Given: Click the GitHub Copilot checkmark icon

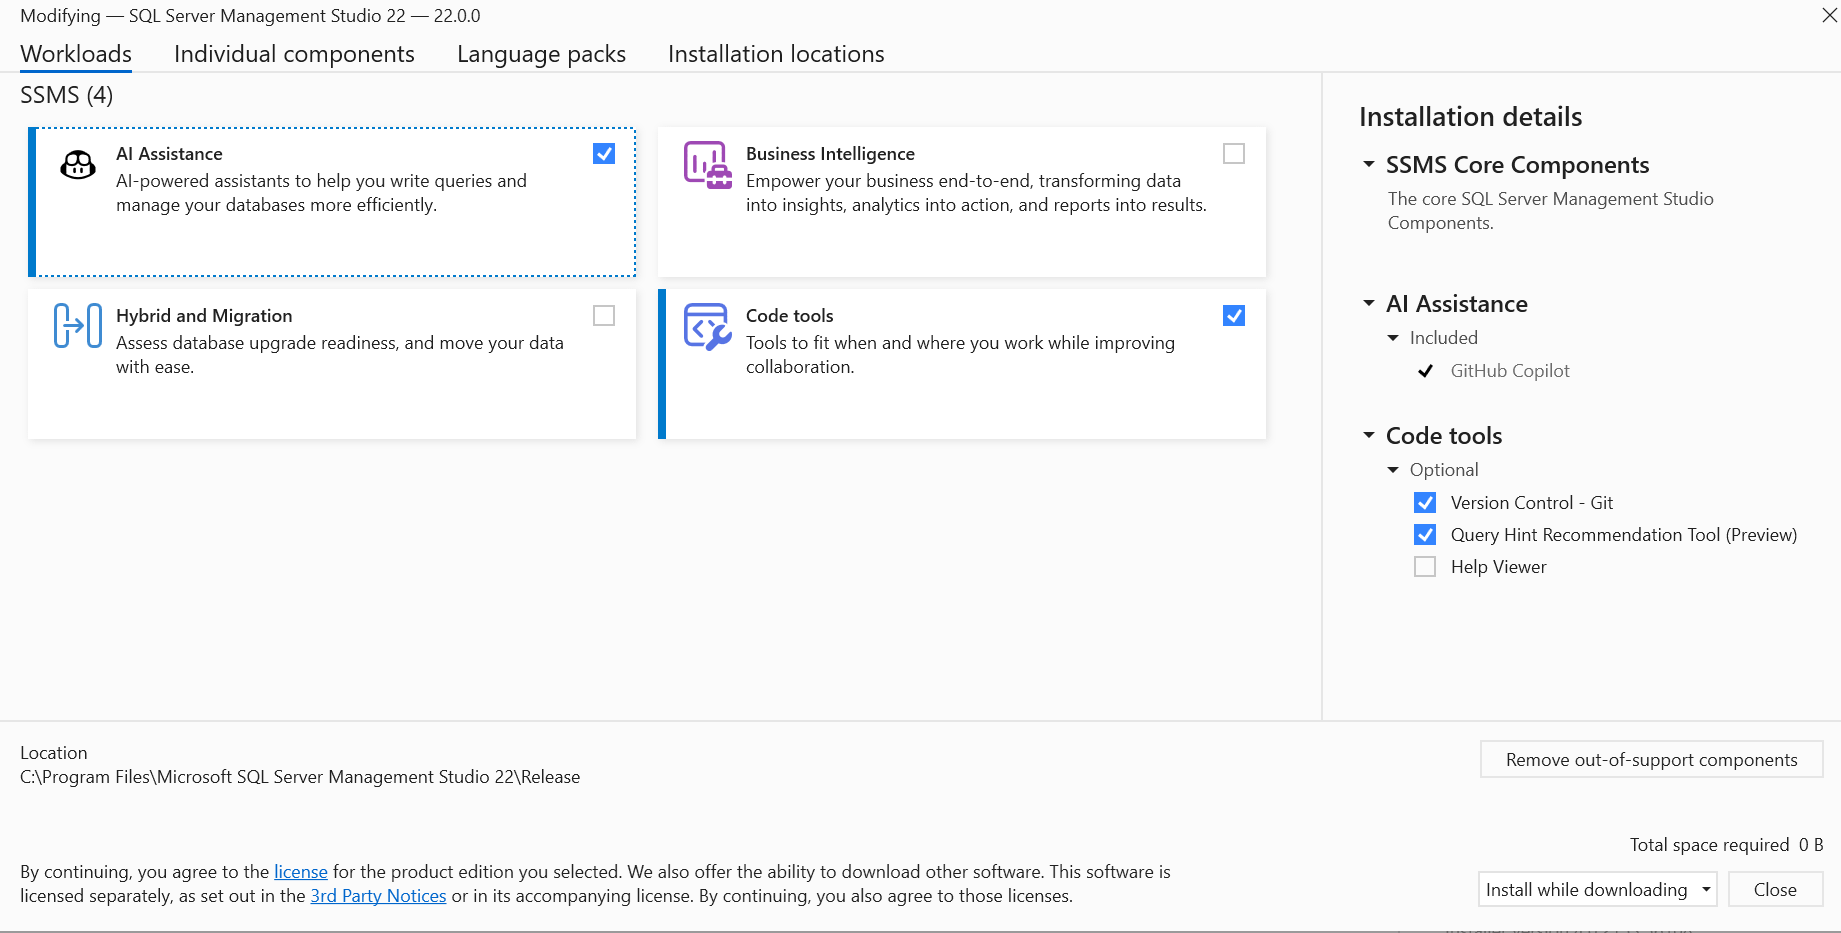Looking at the screenshot, I should 1426,371.
